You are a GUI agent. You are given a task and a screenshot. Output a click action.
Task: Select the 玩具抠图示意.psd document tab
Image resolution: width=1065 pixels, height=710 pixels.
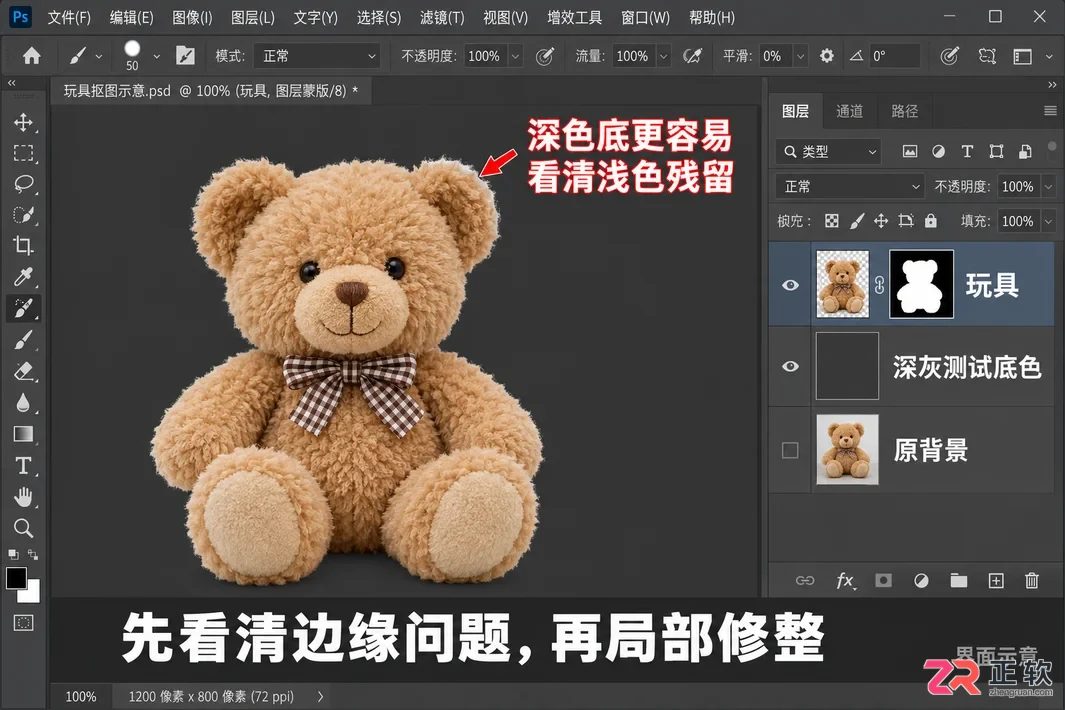[x=211, y=91]
